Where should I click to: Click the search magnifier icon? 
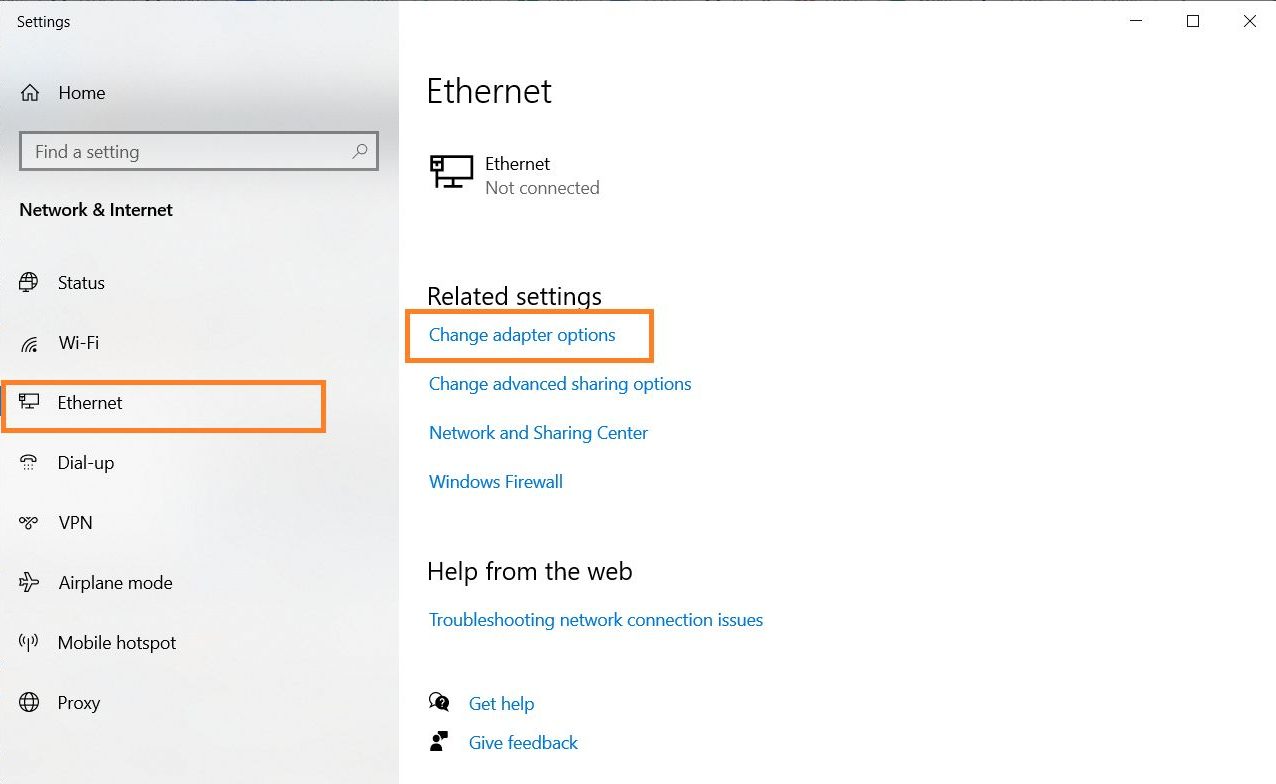click(x=360, y=152)
